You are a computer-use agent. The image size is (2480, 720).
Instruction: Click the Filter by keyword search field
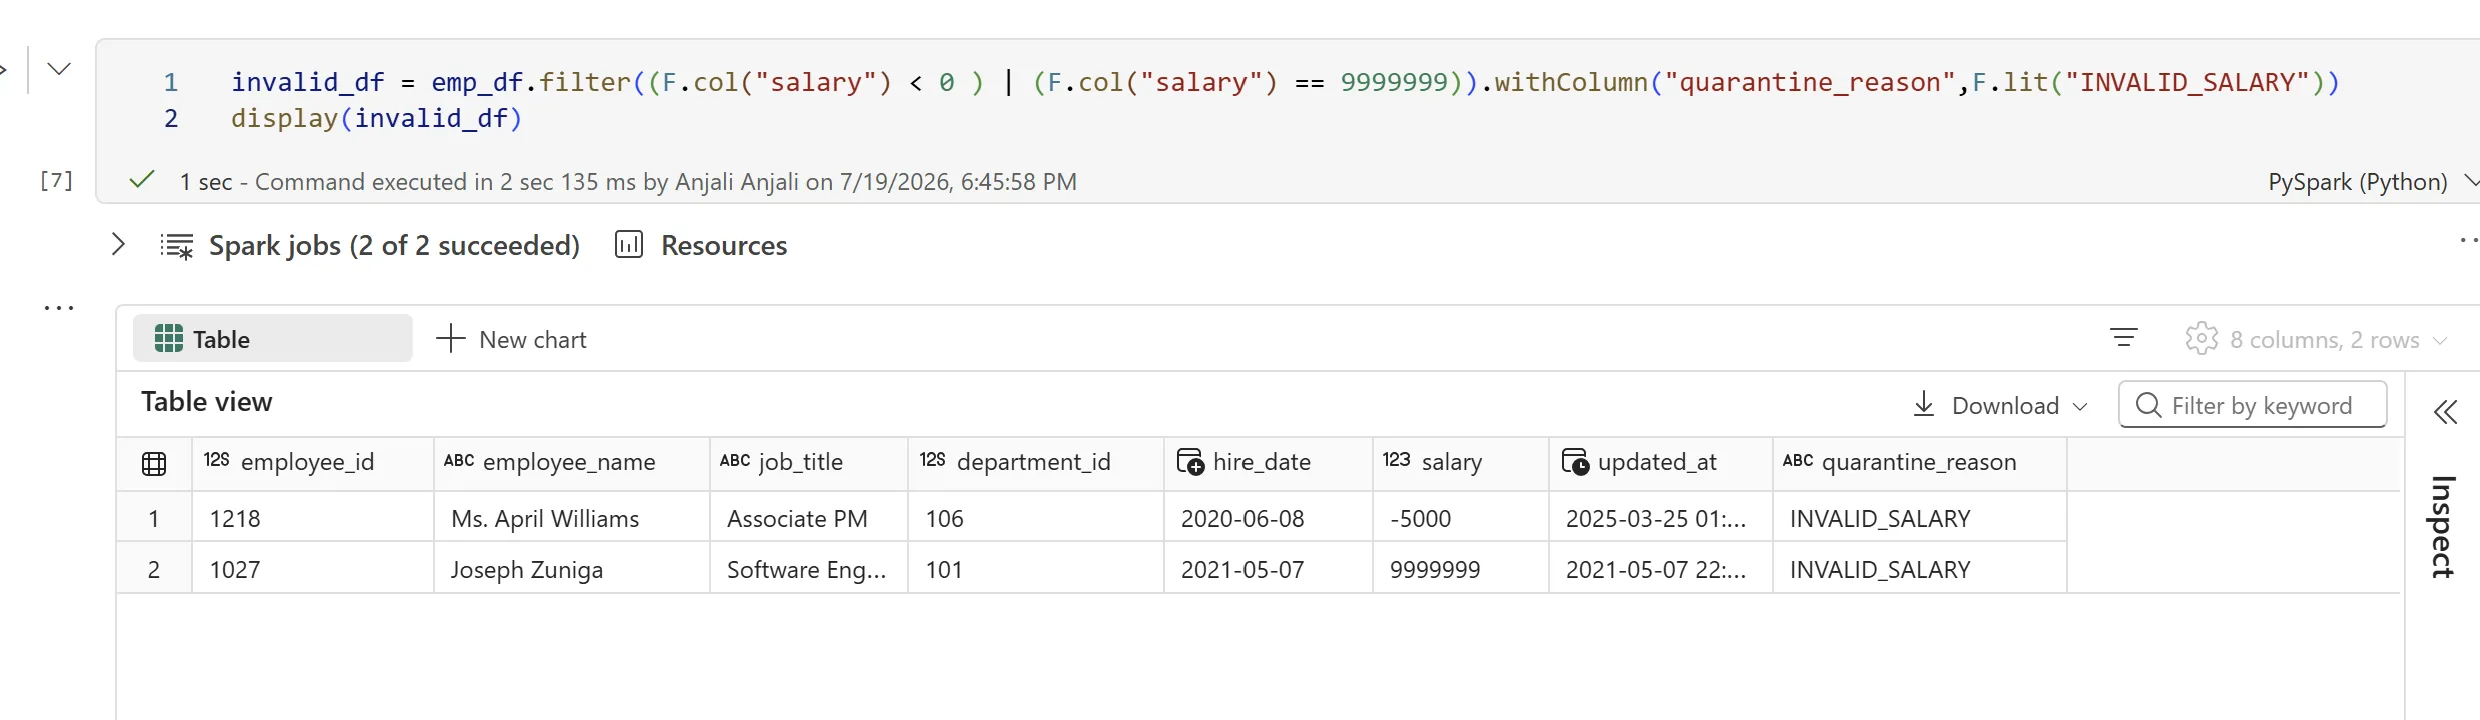pyautogui.click(x=2252, y=404)
